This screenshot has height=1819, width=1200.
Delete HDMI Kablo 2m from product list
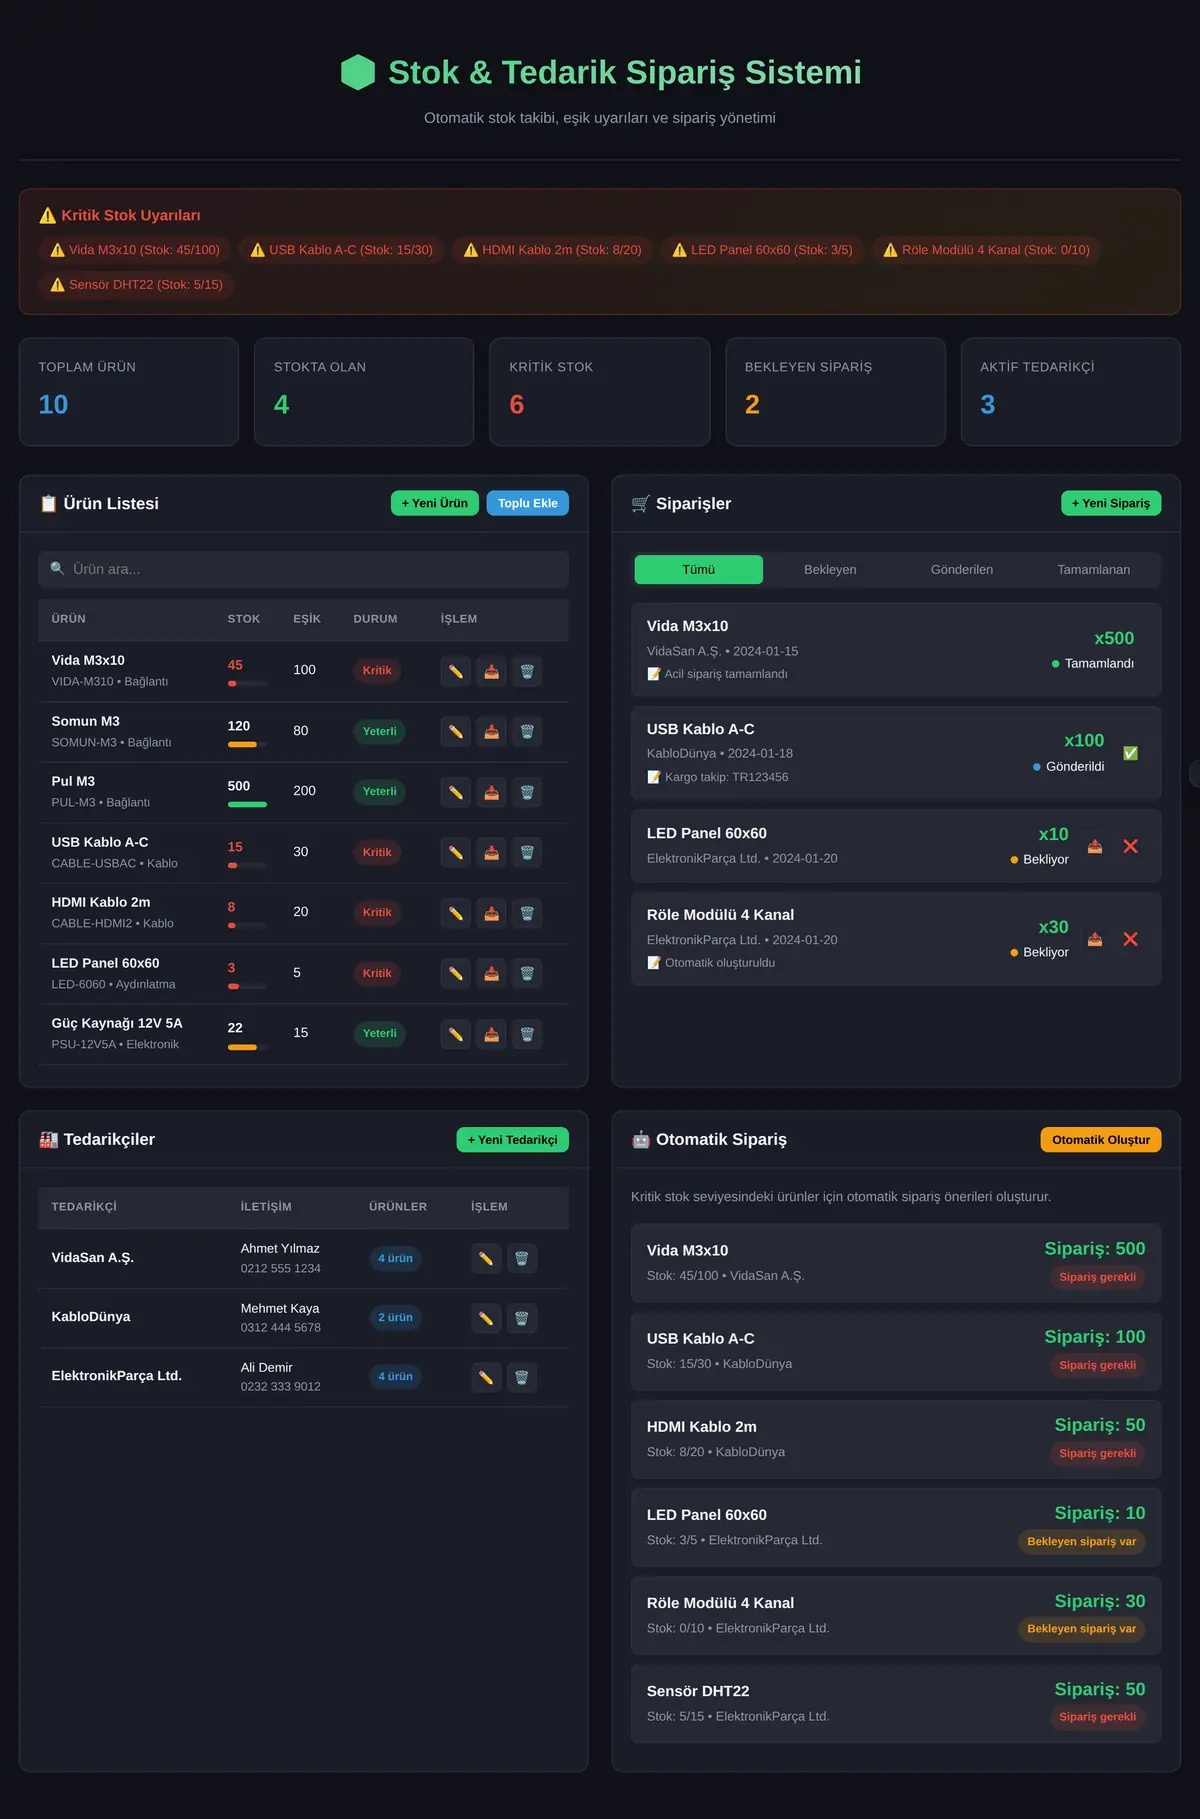(x=527, y=913)
